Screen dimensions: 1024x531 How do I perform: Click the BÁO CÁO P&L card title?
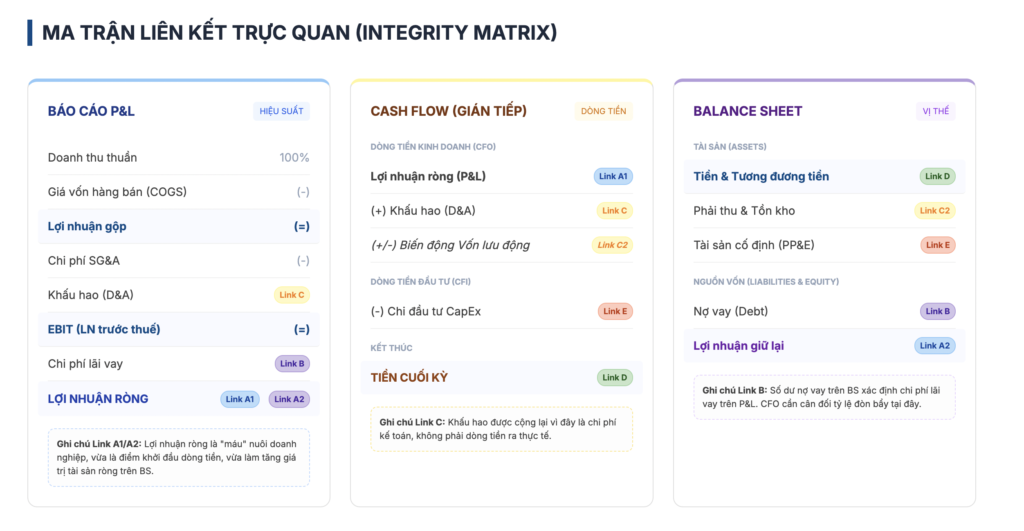coord(91,111)
